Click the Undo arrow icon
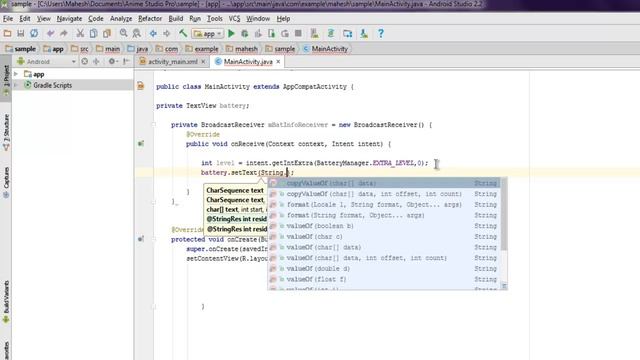 (50, 33)
